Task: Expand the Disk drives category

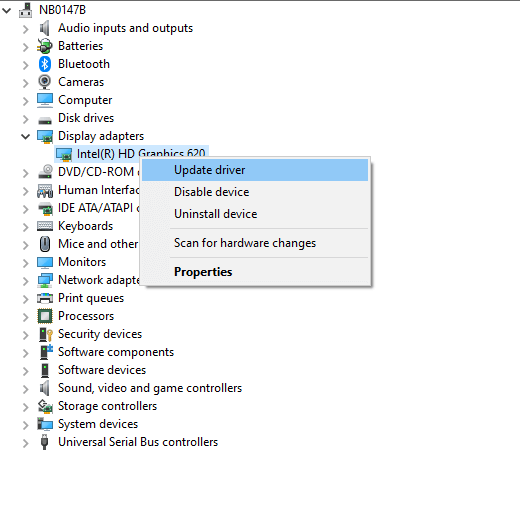Action: click(26, 119)
